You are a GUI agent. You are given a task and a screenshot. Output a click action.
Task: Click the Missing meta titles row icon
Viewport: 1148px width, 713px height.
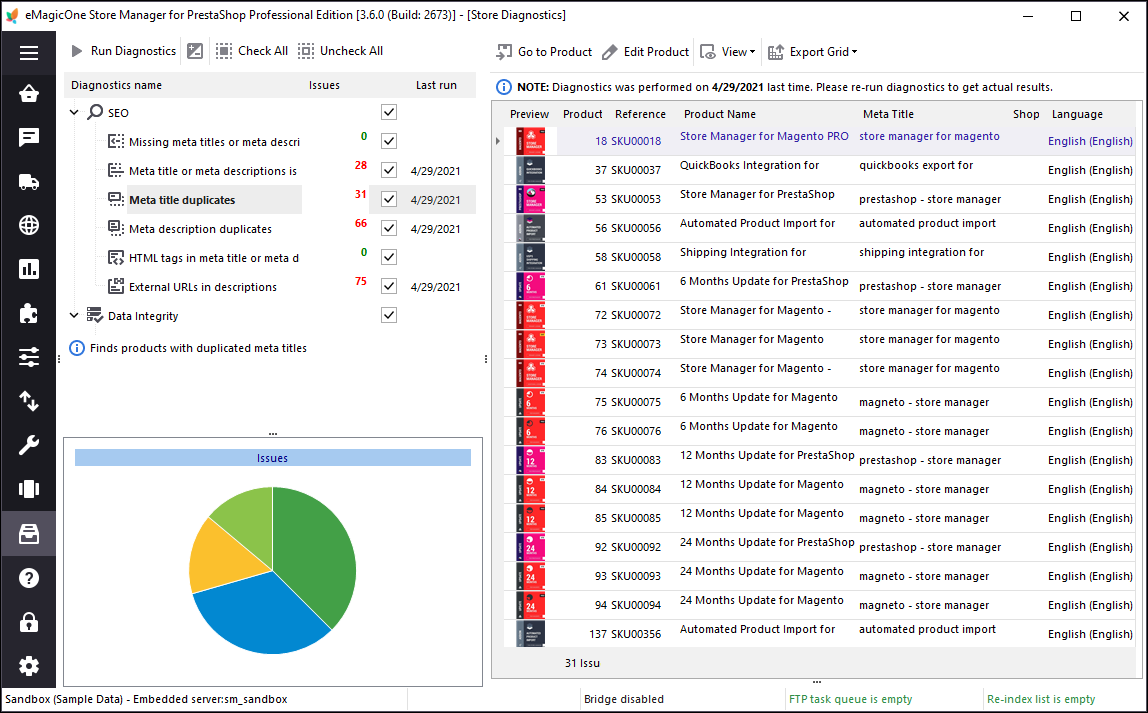[x=116, y=141]
